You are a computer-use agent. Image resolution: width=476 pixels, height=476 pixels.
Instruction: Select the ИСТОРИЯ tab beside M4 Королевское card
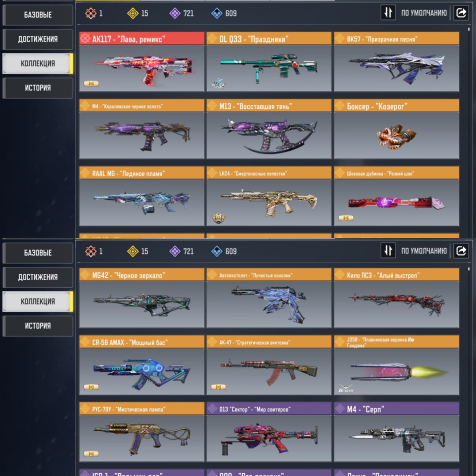[38, 88]
